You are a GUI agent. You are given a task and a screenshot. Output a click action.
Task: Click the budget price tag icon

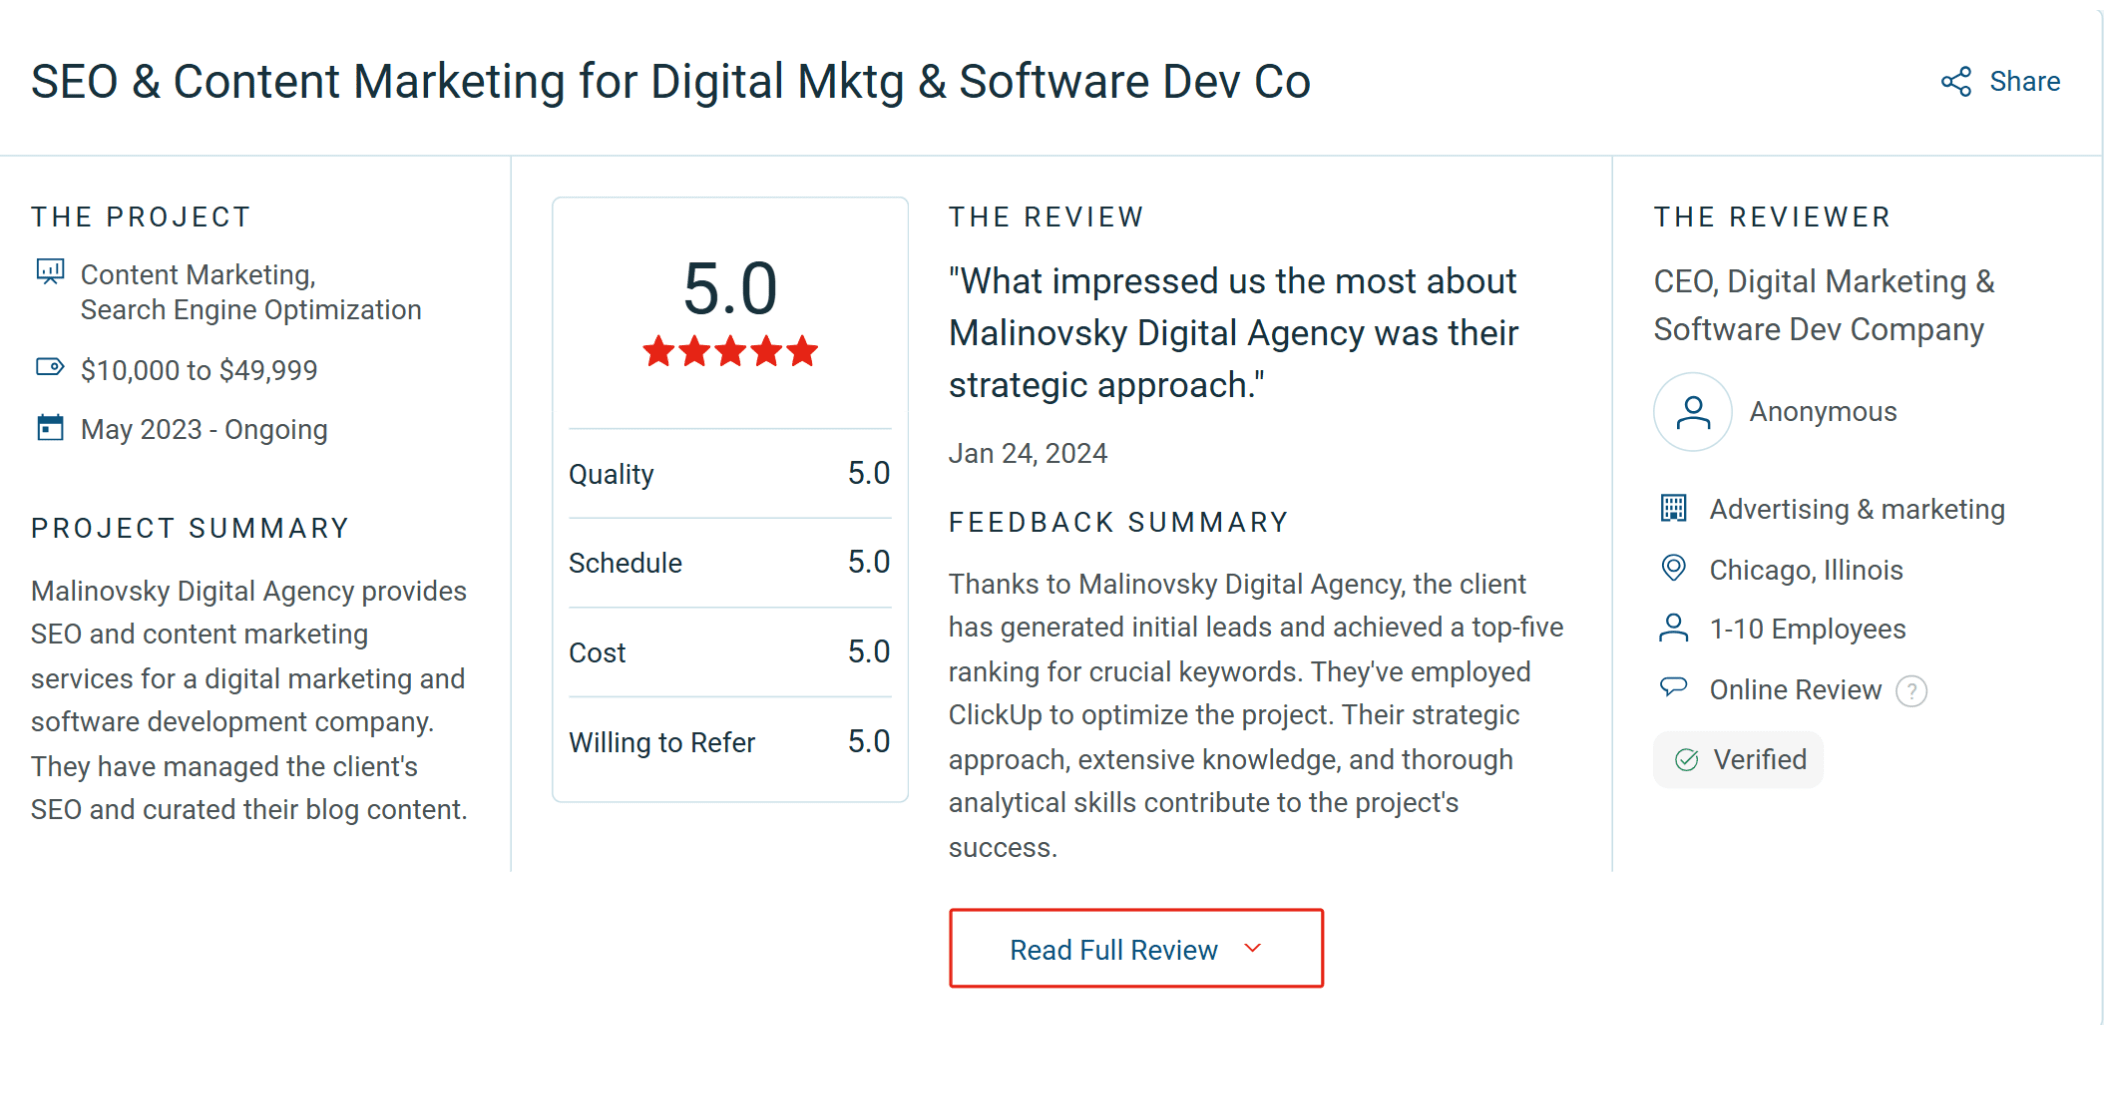click(x=50, y=368)
